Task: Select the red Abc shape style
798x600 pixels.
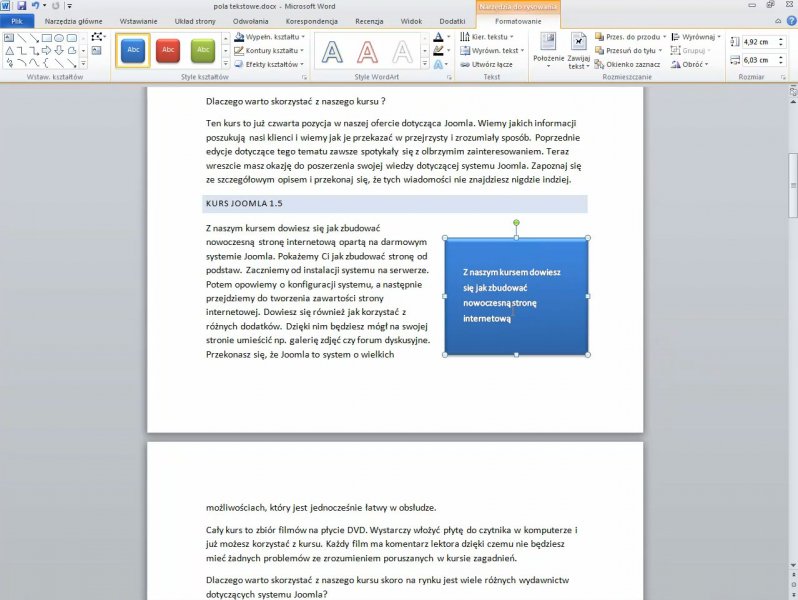Action: click(x=168, y=49)
